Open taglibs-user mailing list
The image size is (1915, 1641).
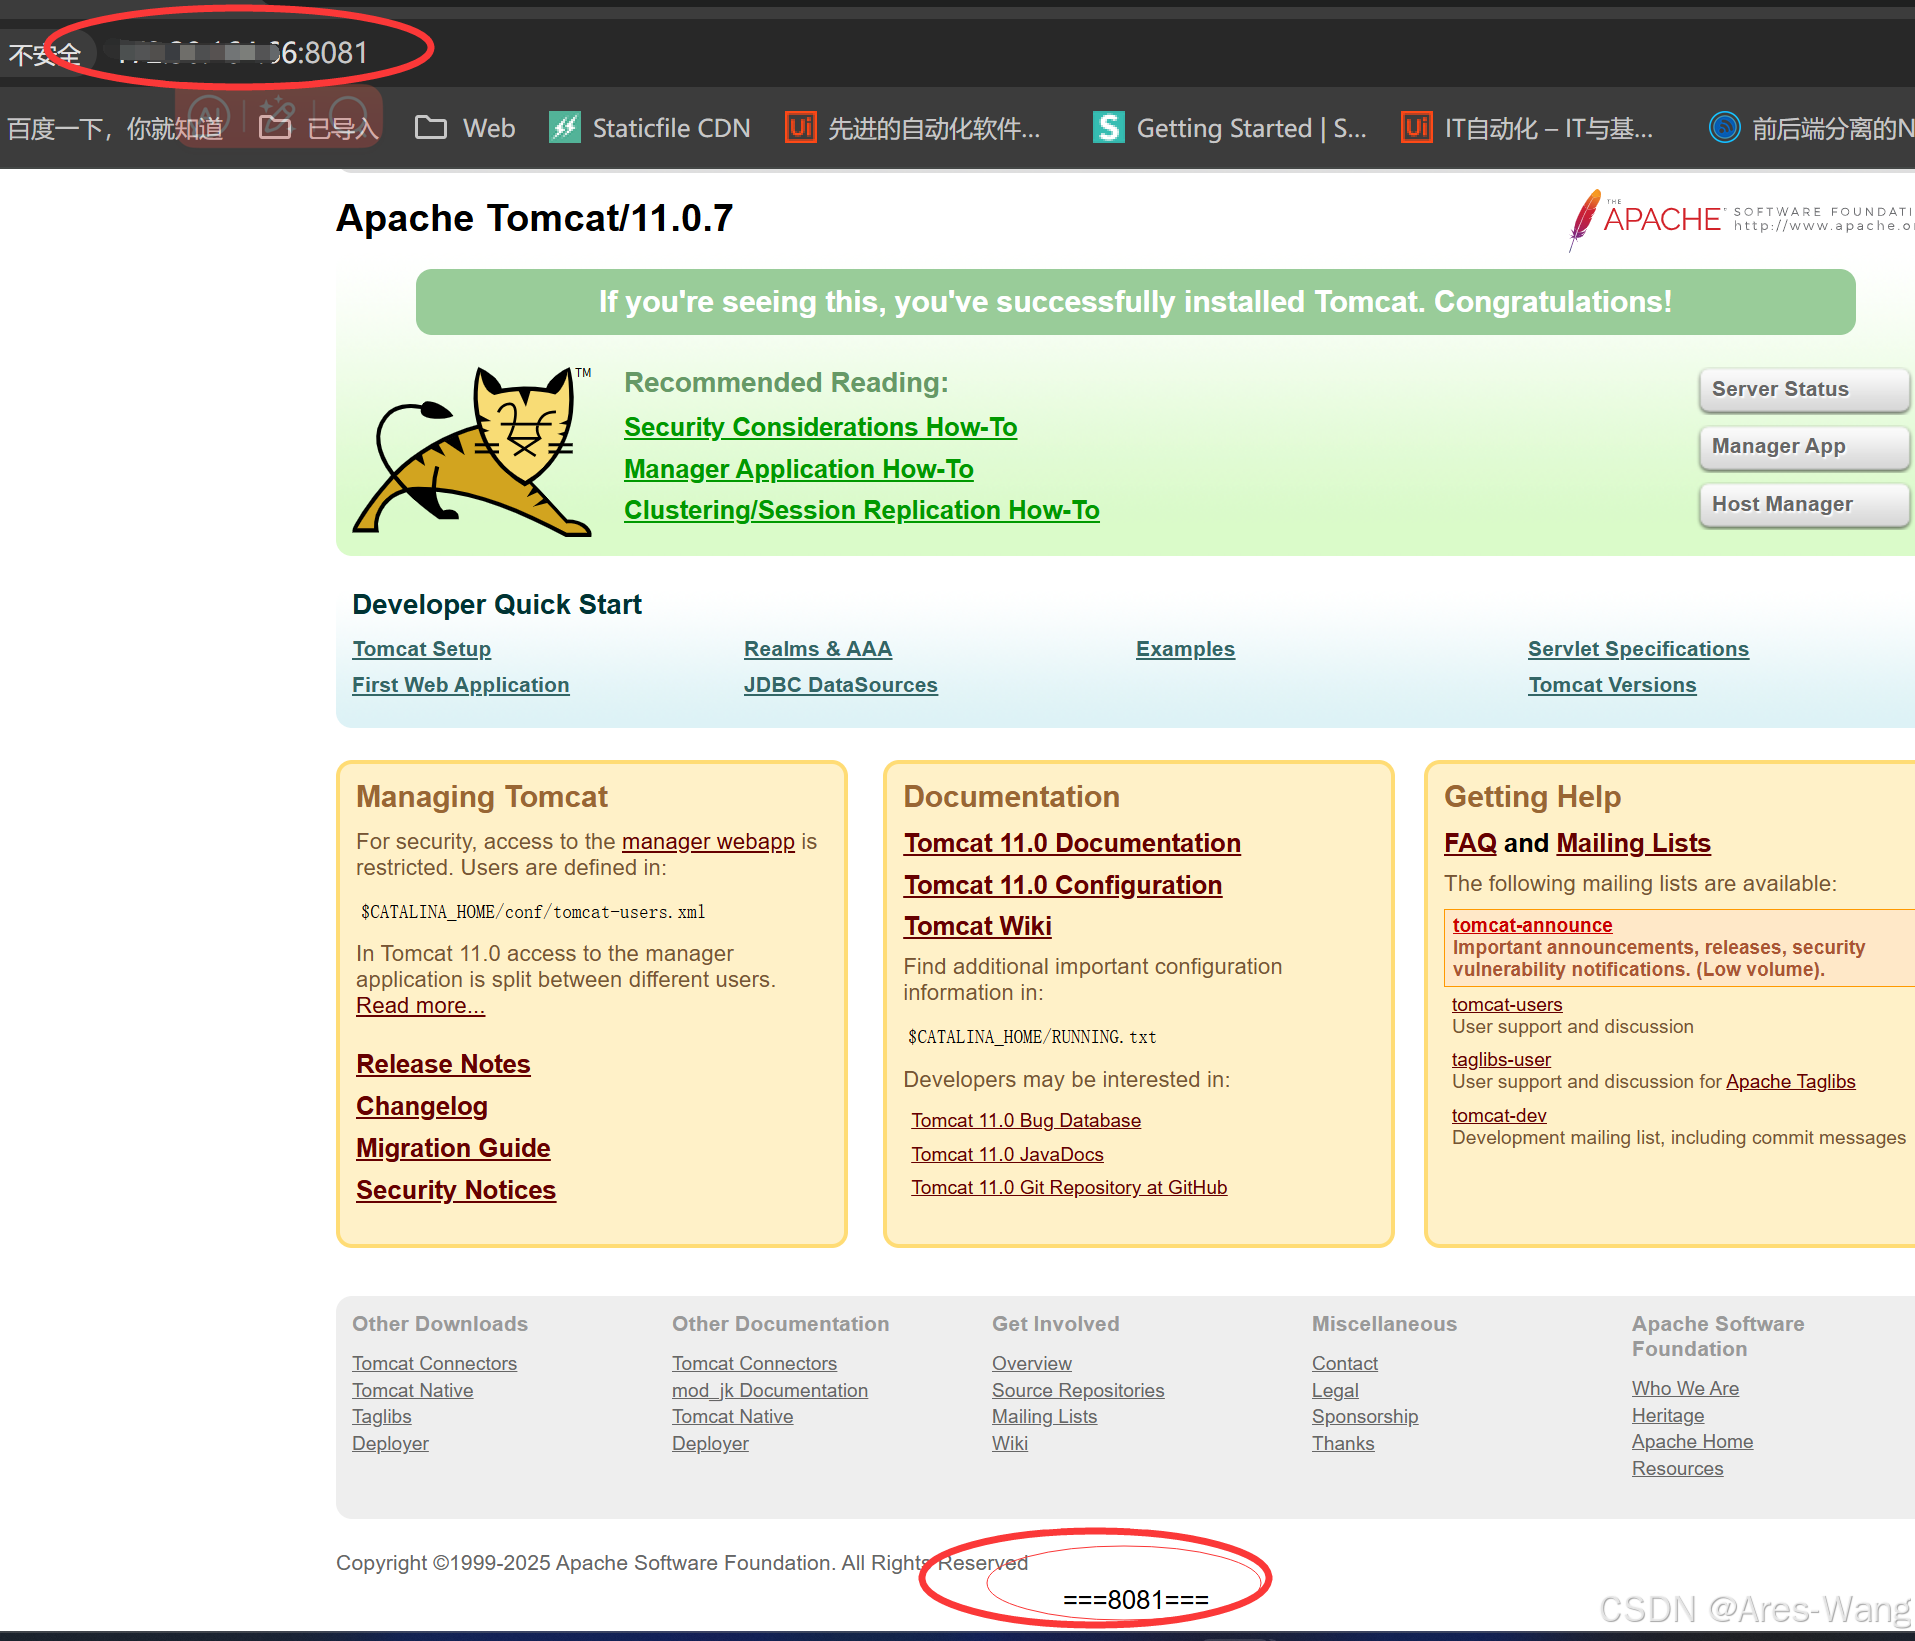(x=1501, y=1060)
